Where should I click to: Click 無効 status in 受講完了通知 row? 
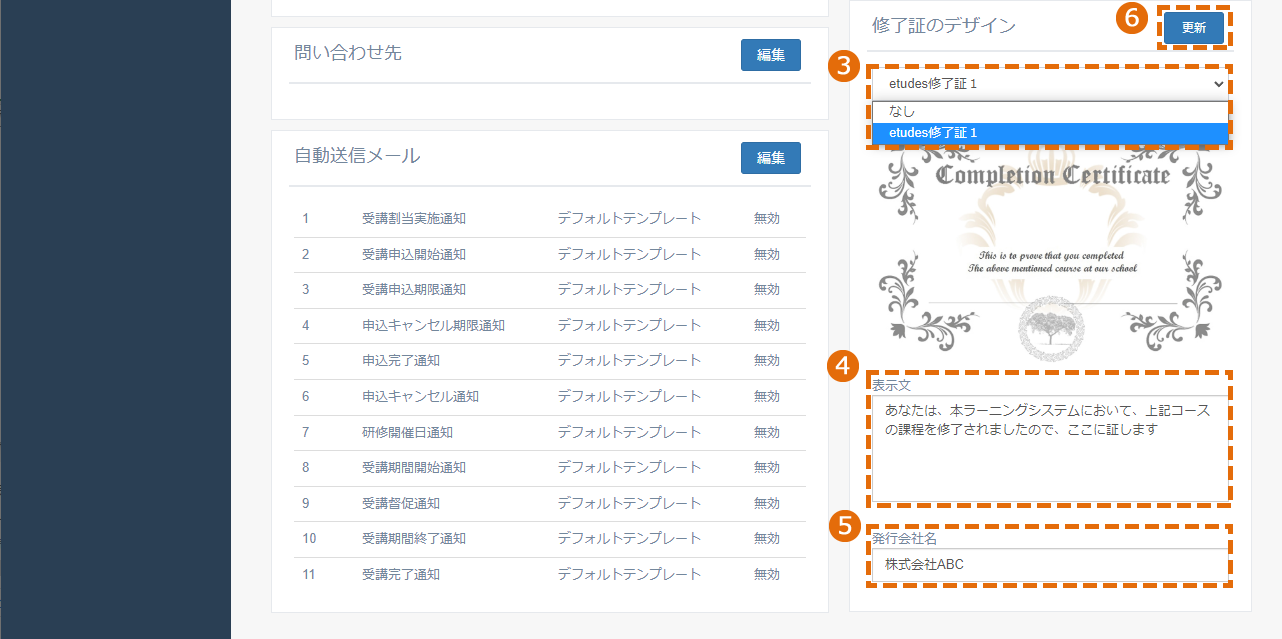coord(766,575)
